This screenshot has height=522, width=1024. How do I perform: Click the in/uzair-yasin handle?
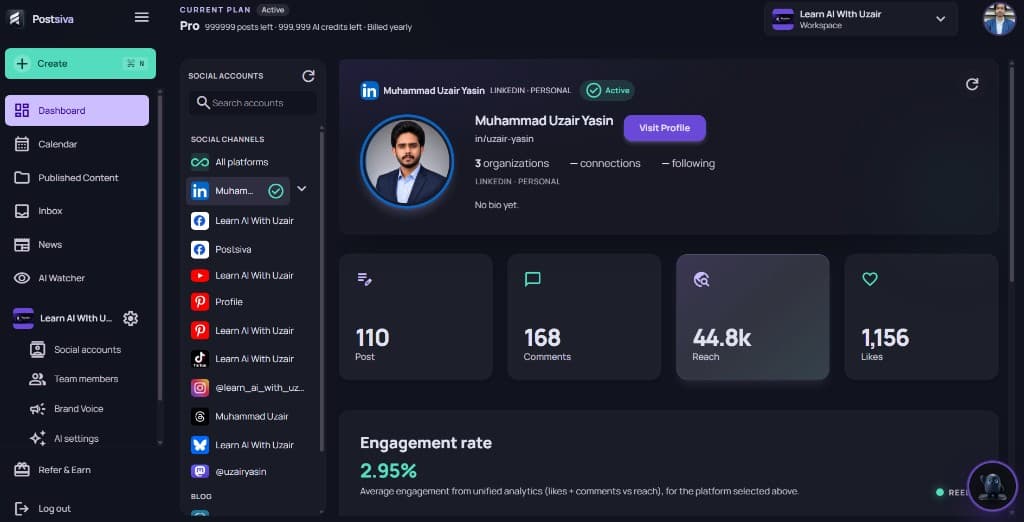click(504, 139)
